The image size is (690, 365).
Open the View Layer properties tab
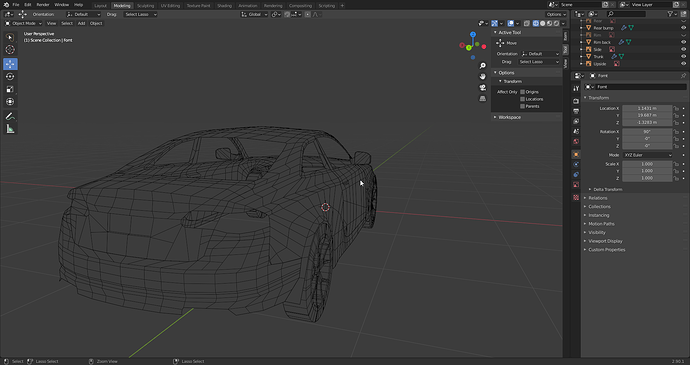coord(576,122)
